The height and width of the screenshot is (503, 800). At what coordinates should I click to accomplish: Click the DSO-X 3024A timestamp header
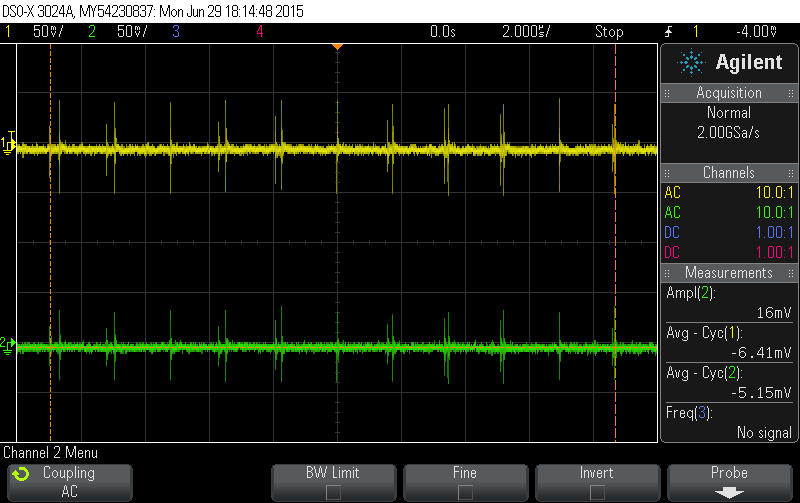point(153,11)
